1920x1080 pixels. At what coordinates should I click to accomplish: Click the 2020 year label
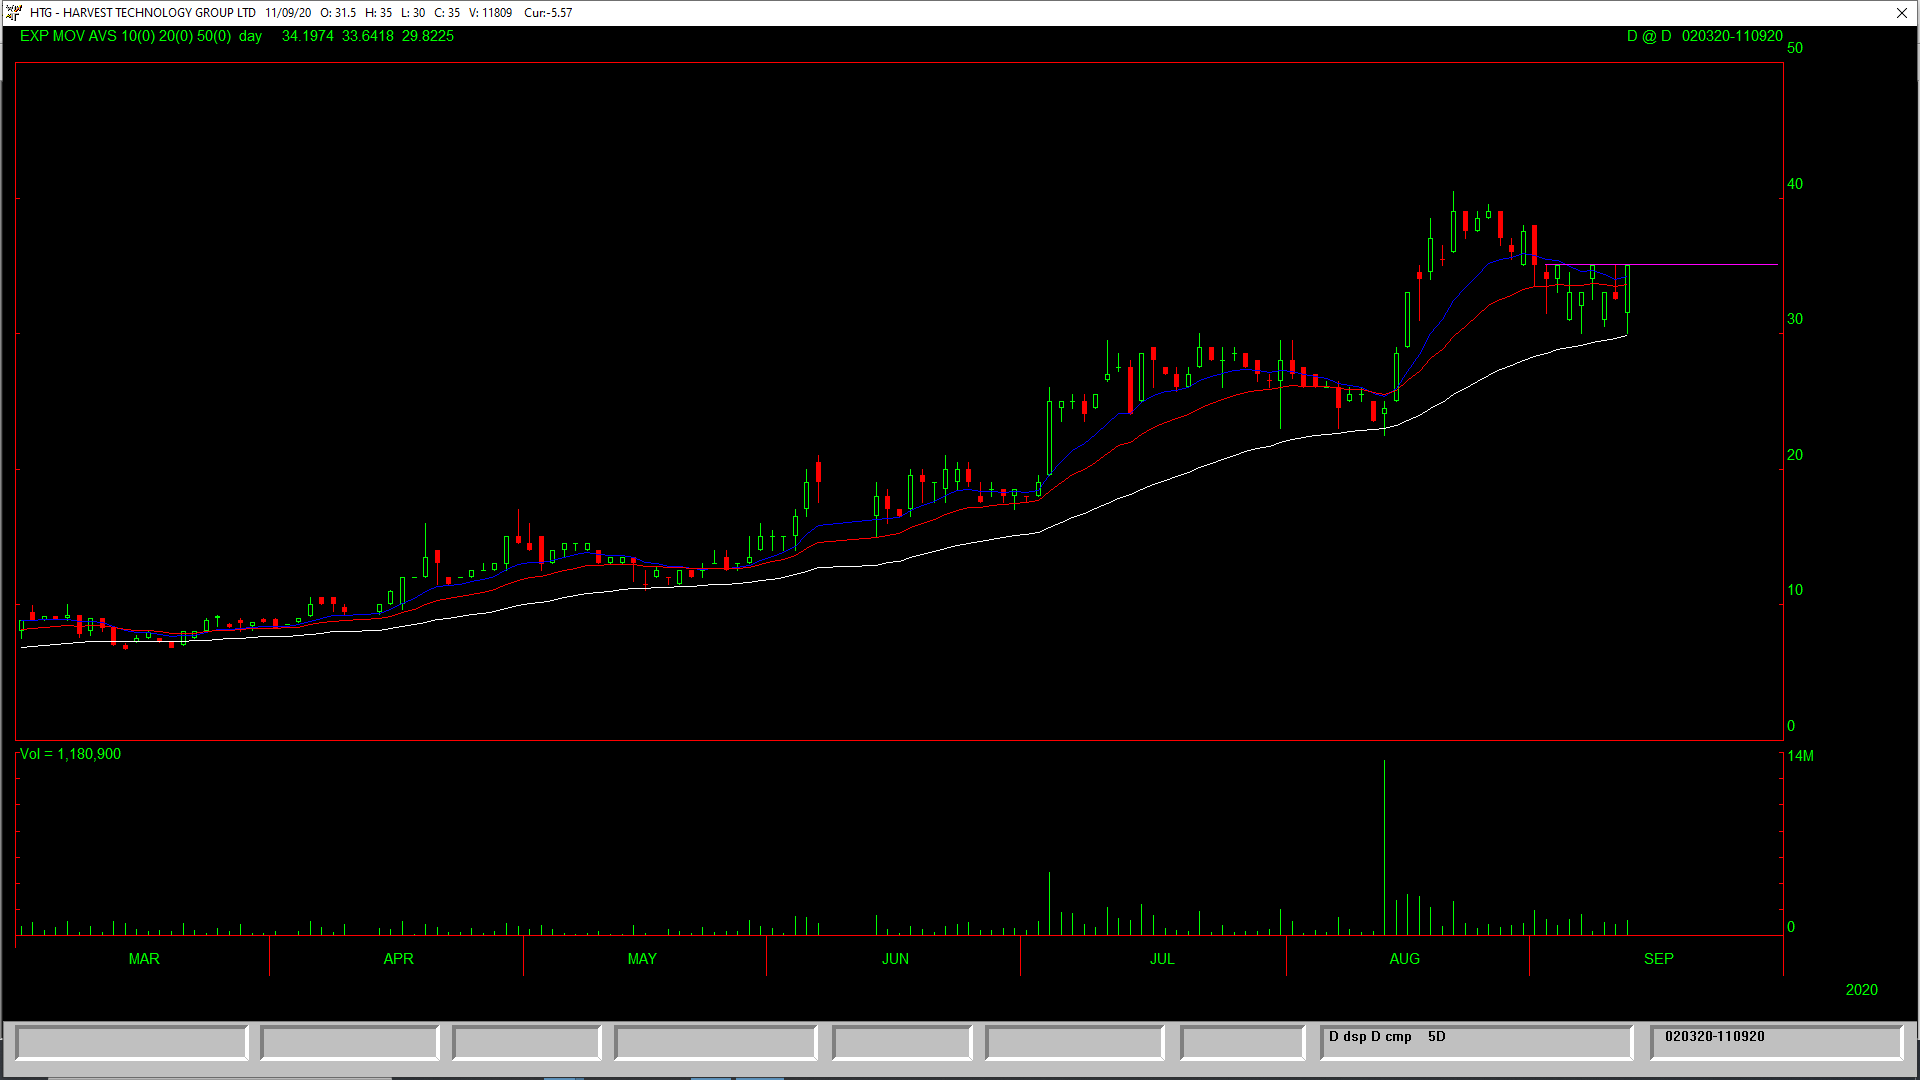point(1861,990)
